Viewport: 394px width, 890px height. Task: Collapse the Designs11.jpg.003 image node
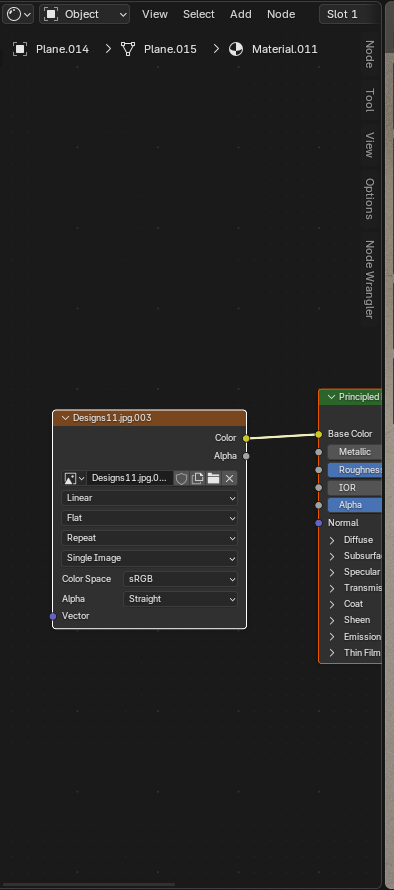pyautogui.click(x=65, y=418)
